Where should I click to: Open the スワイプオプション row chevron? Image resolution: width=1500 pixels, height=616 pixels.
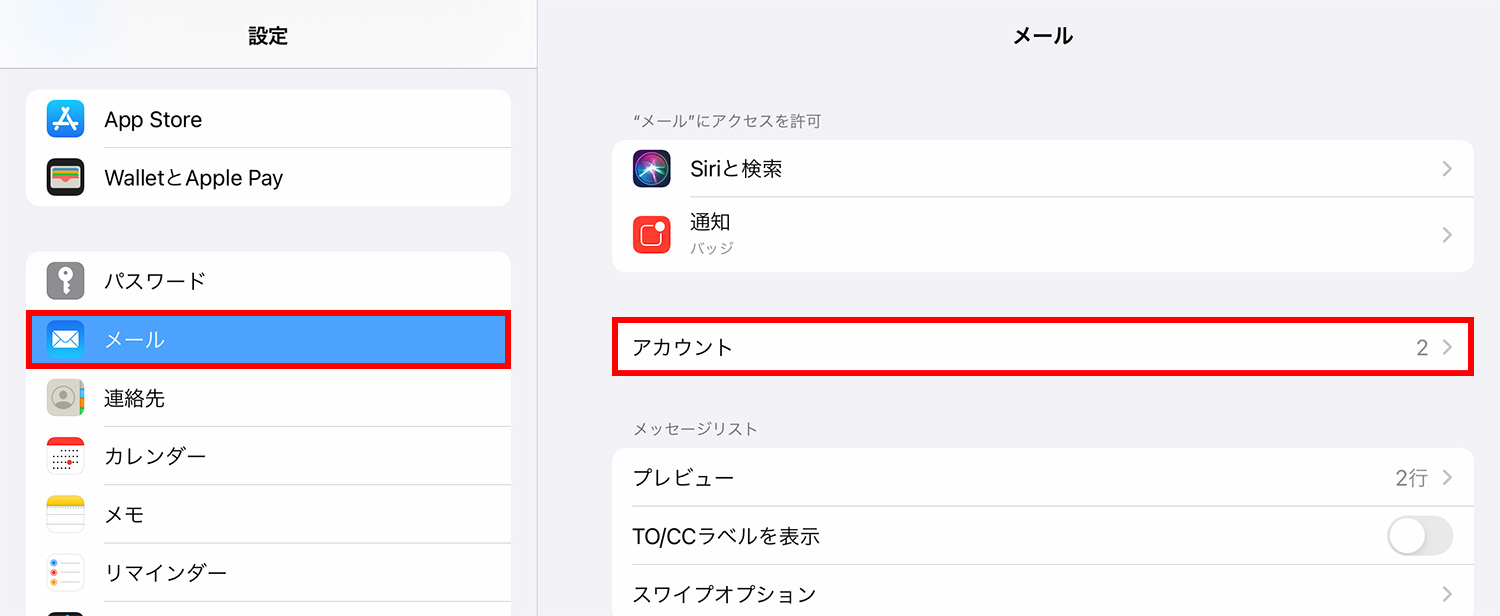pyautogui.click(x=1447, y=594)
